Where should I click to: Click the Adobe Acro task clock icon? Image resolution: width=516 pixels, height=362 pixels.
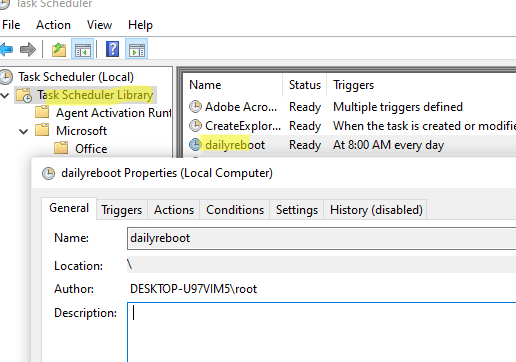pyautogui.click(x=195, y=107)
